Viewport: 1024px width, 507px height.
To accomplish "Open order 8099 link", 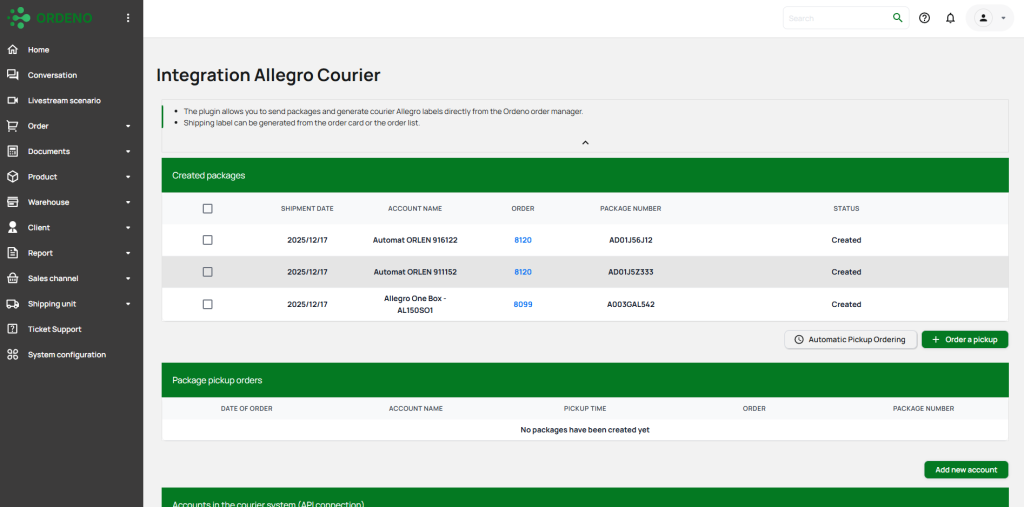I will point(522,304).
